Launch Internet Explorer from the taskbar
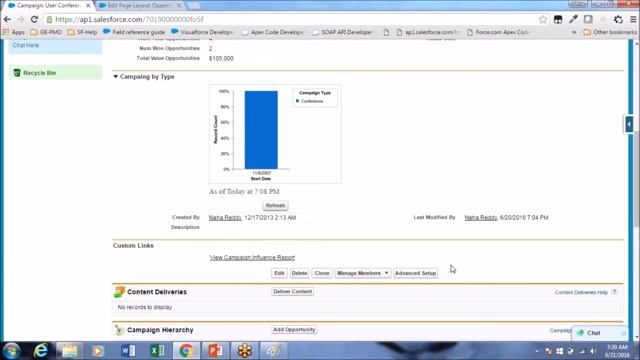The image size is (640, 360). click(40, 351)
